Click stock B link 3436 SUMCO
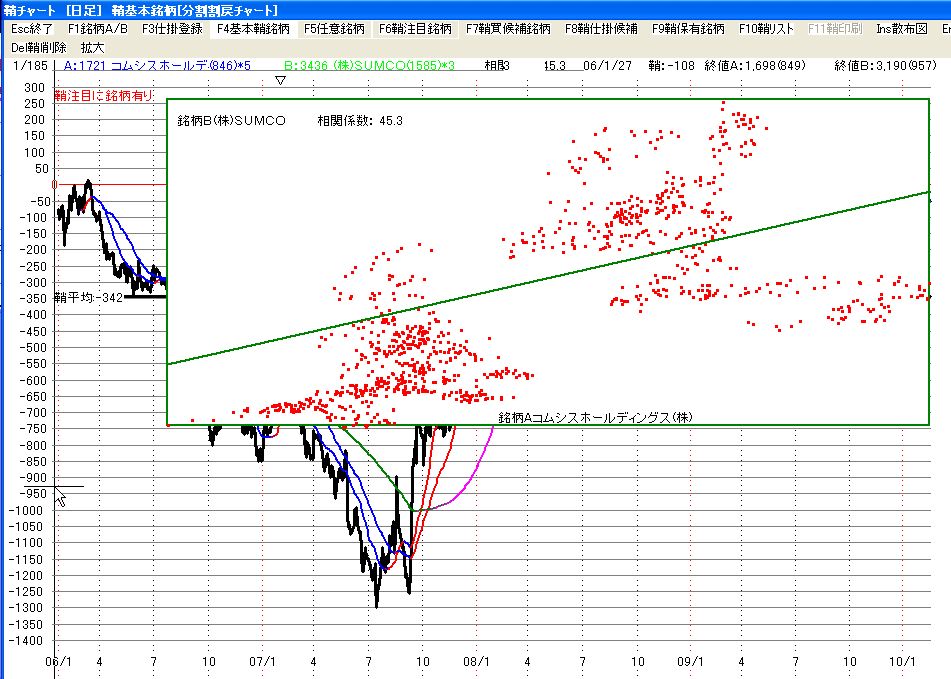951x679 pixels. (x=369, y=66)
